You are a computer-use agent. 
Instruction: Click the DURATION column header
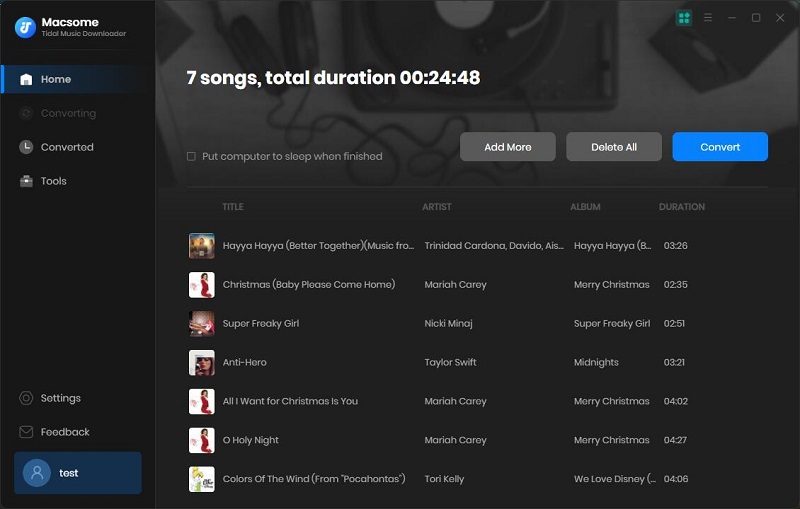682,207
